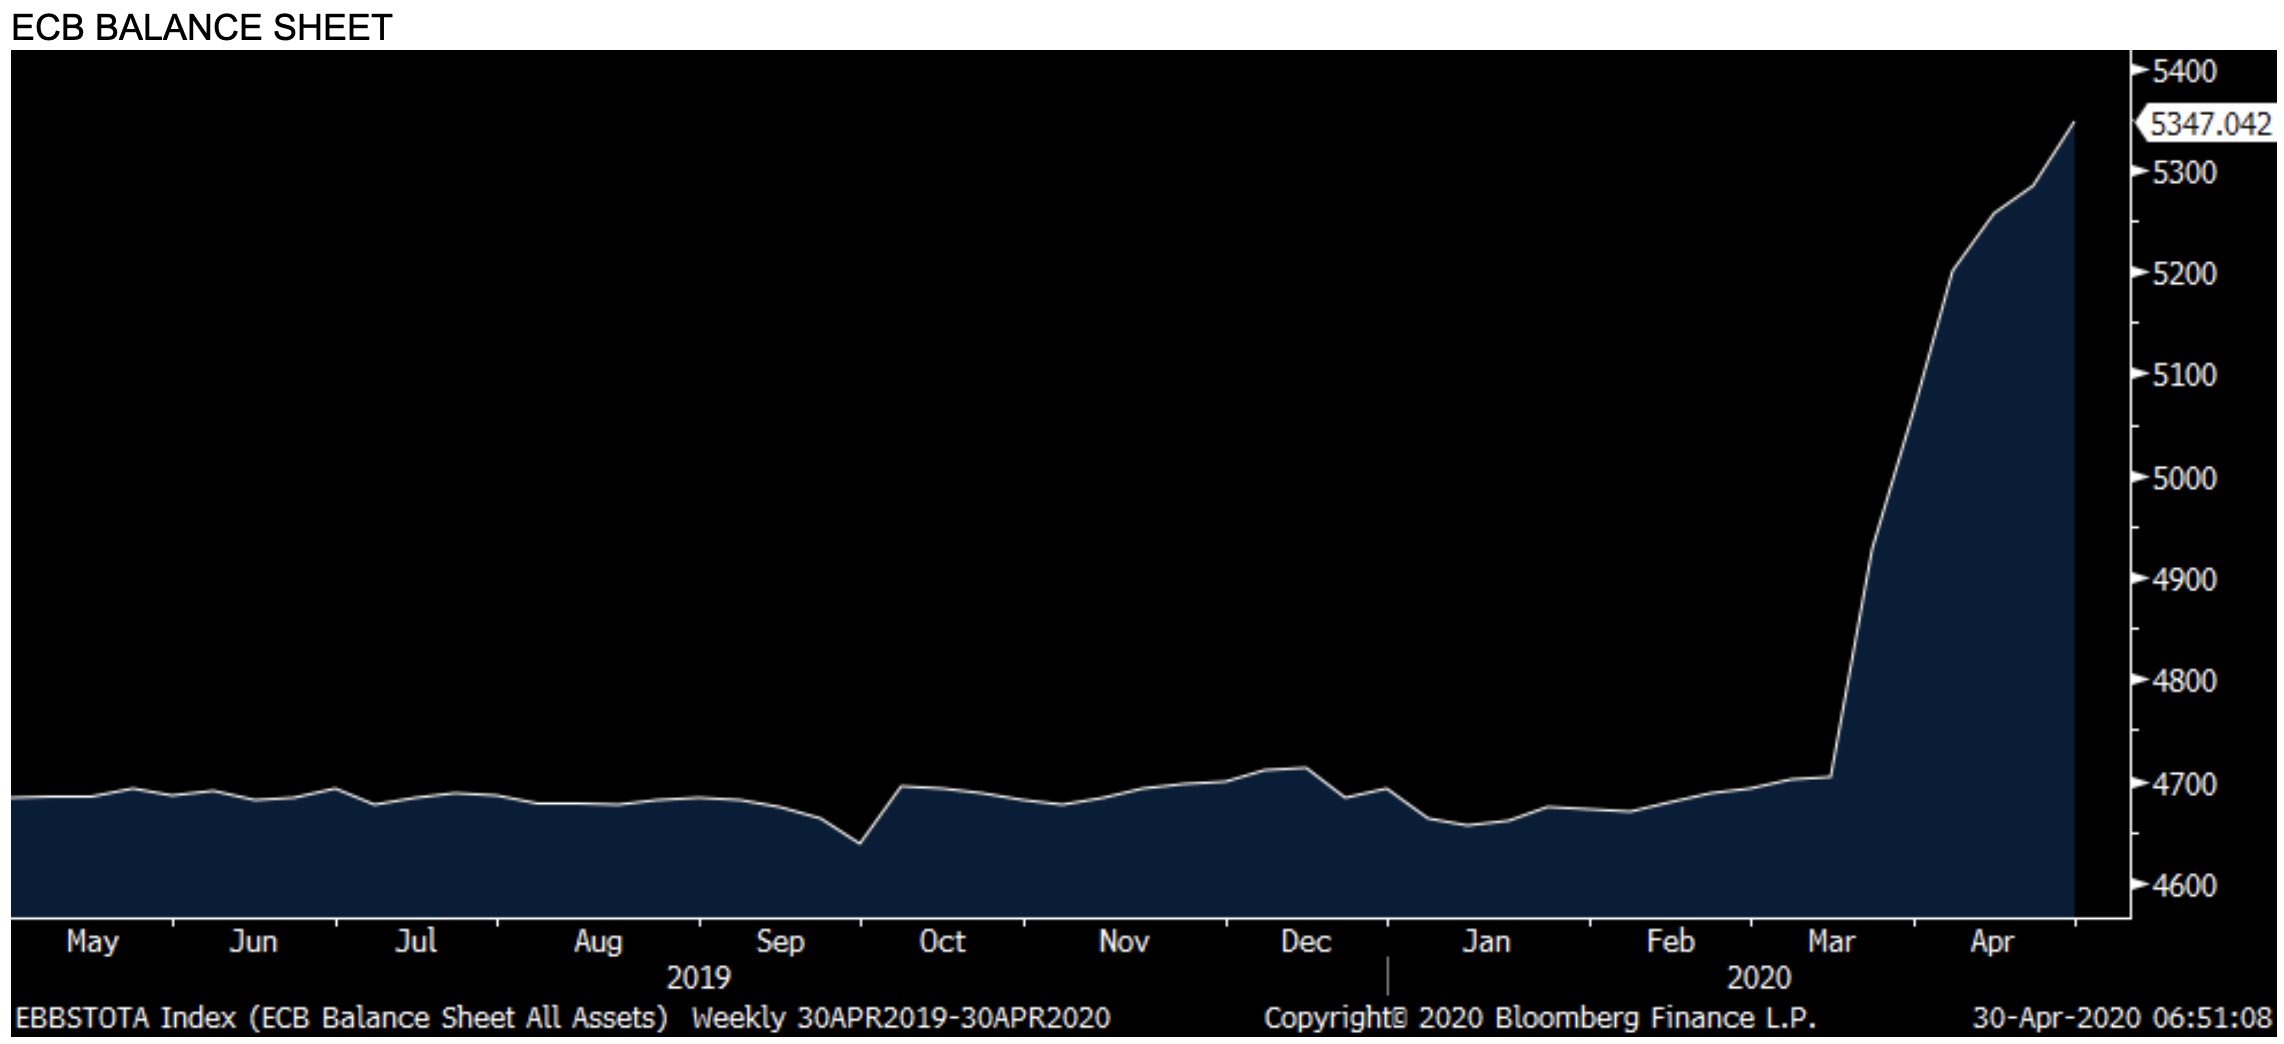Click the 5000 value on the price axis
This screenshot has height=1044, width=2284.
2184,478
